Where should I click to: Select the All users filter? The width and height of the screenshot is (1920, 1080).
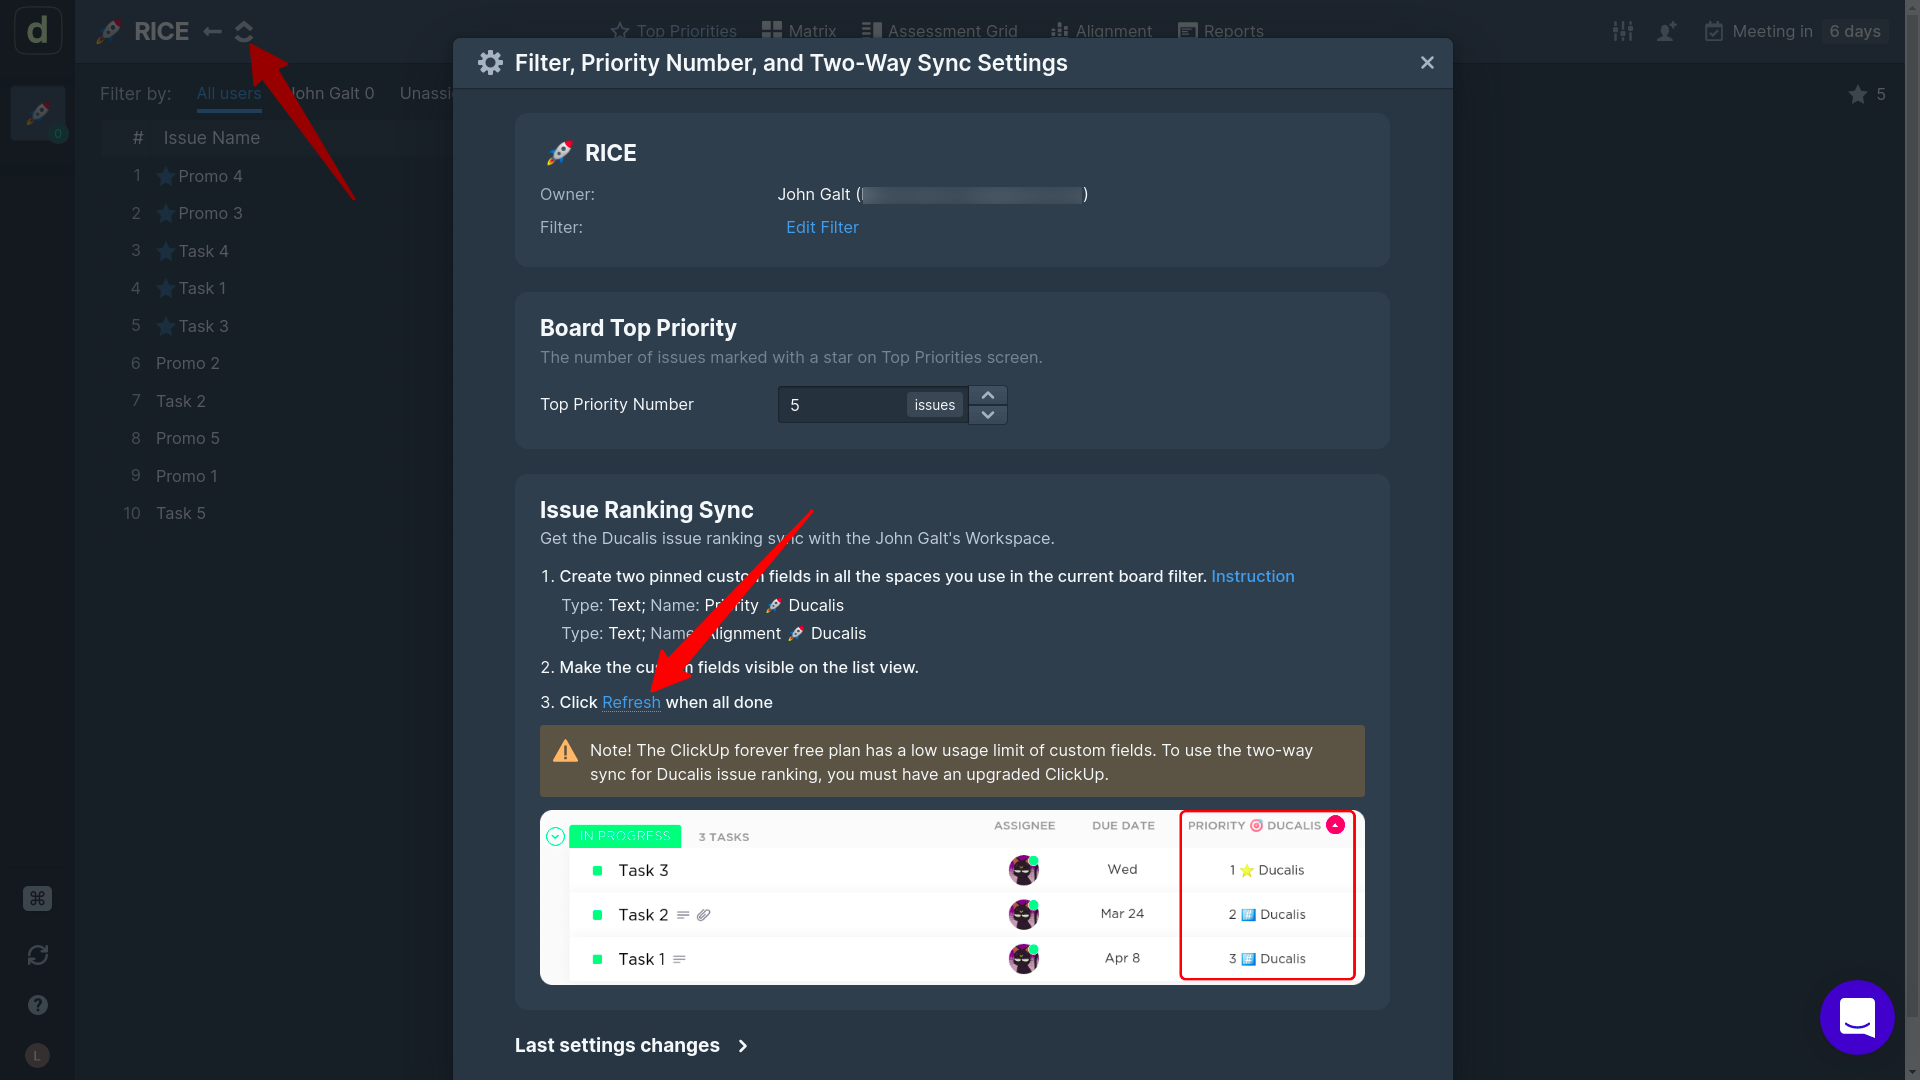click(x=229, y=93)
